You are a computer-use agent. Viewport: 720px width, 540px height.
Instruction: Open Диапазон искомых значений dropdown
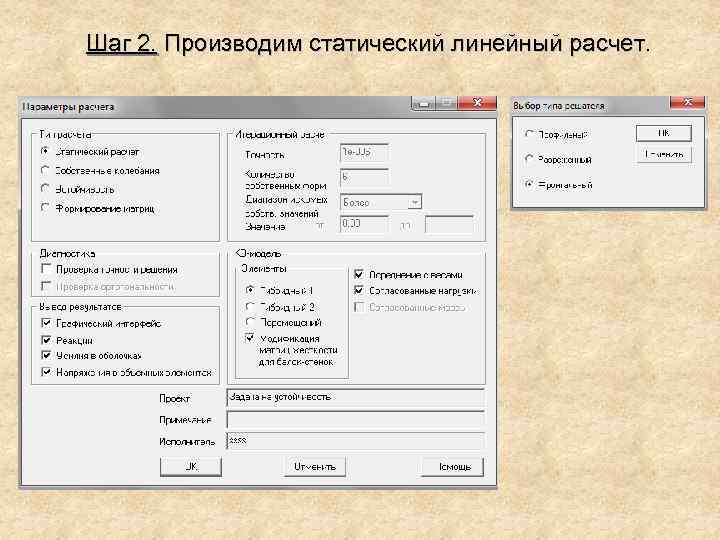[x=415, y=202]
